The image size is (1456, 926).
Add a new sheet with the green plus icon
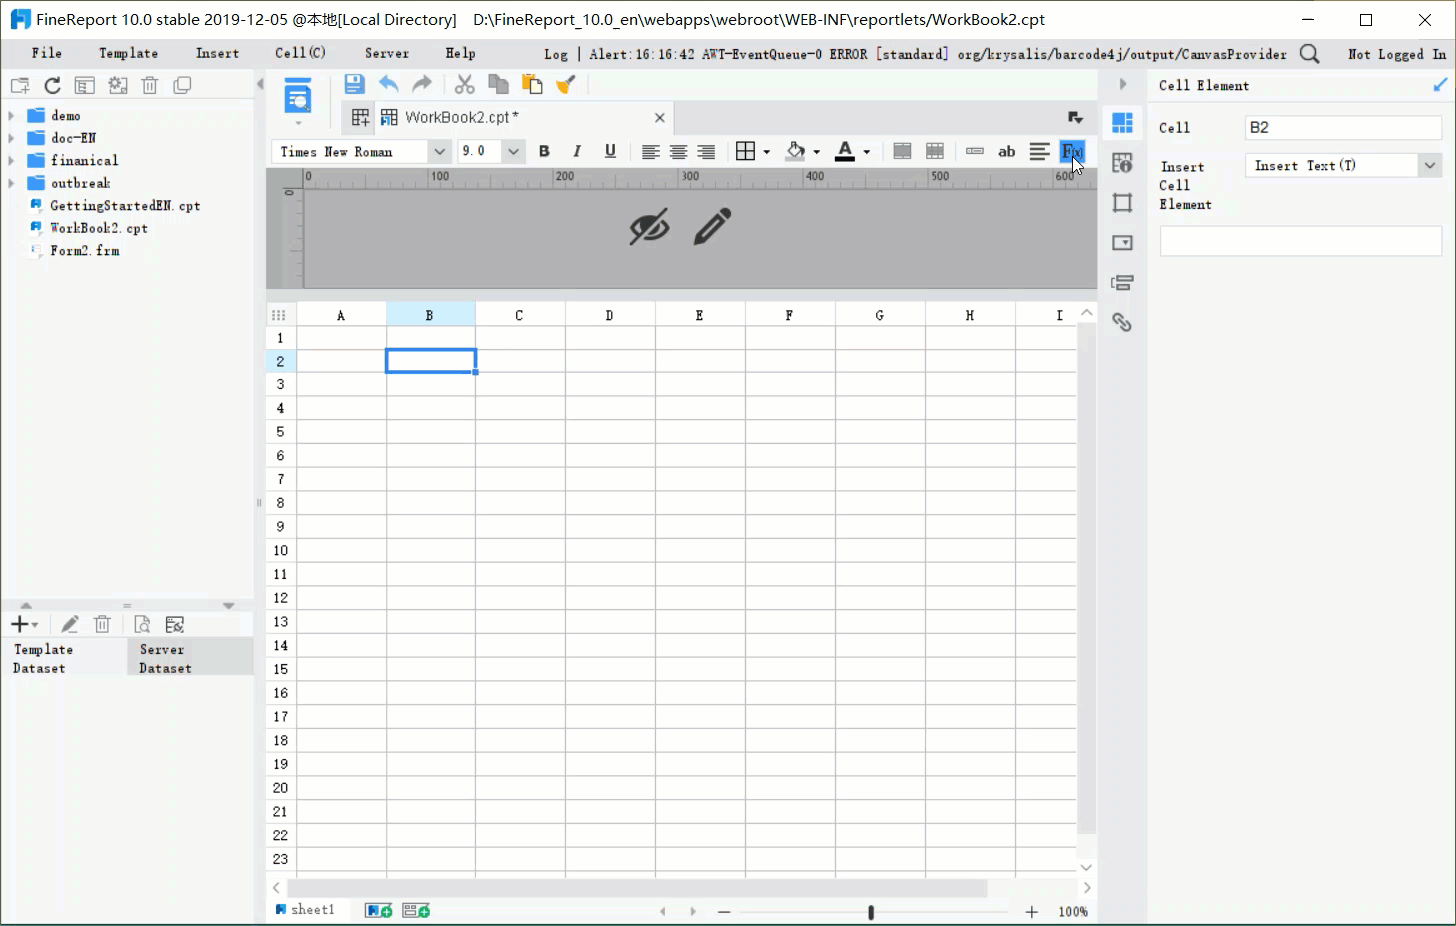pyautogui.click(x=377, y=910)
